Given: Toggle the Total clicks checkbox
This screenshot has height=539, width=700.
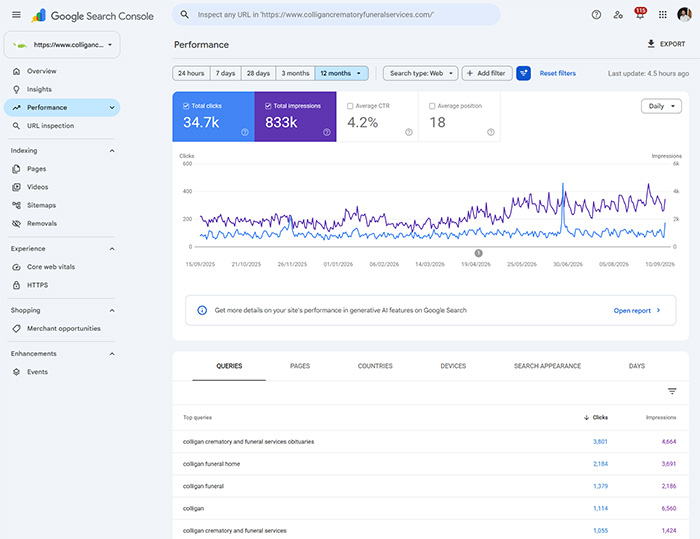Looking at the screenshot, I should point(186,106).
